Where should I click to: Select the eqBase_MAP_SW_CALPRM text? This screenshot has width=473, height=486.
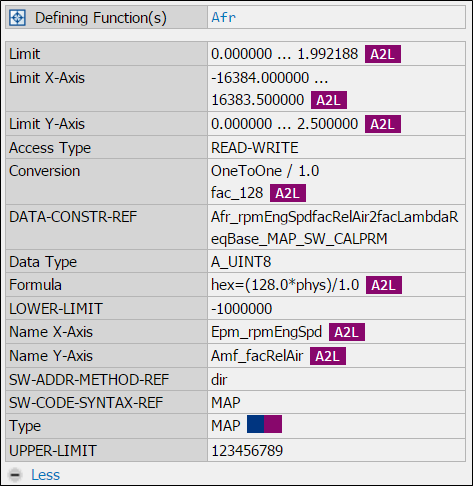[299, 239]
